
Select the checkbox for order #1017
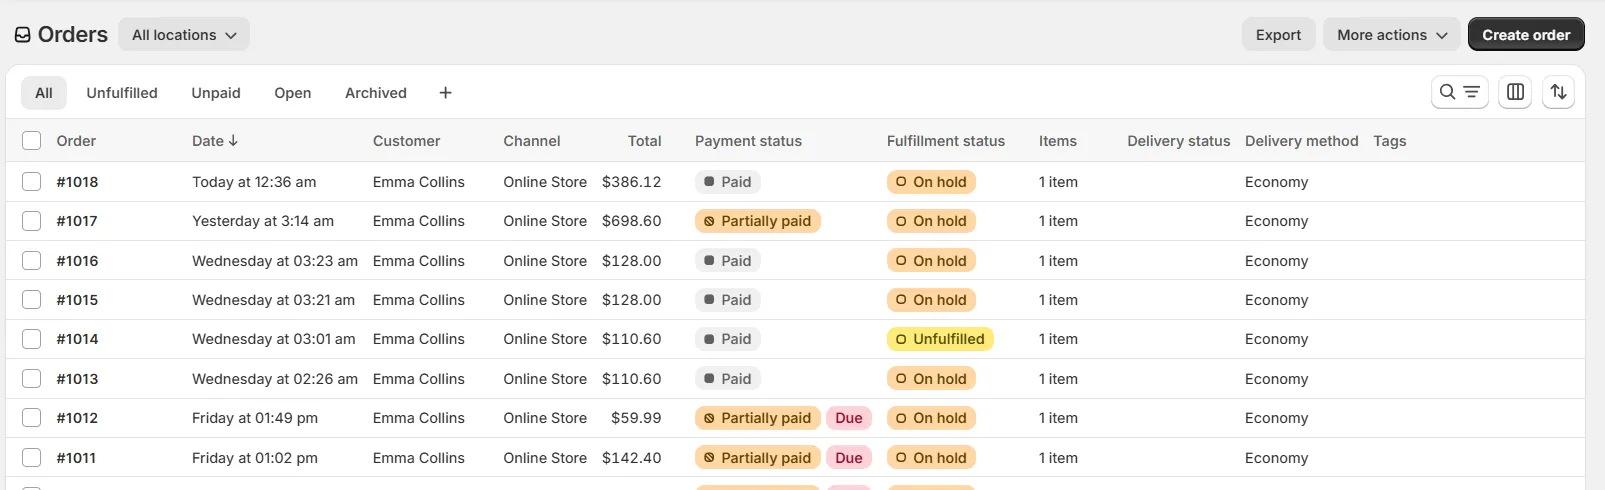pos(32,221)
